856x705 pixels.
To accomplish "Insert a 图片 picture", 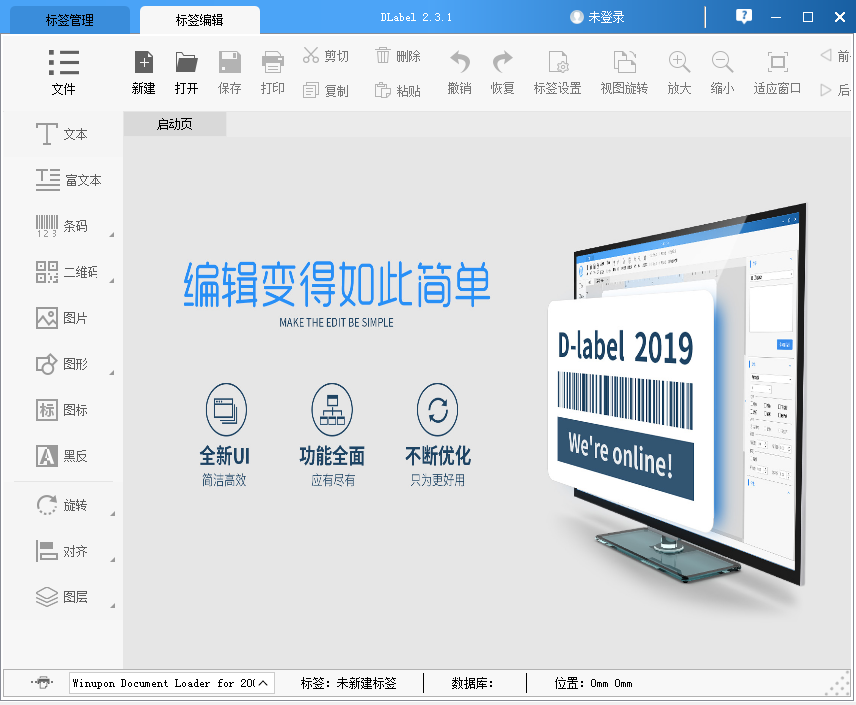I will coord(62,318).
